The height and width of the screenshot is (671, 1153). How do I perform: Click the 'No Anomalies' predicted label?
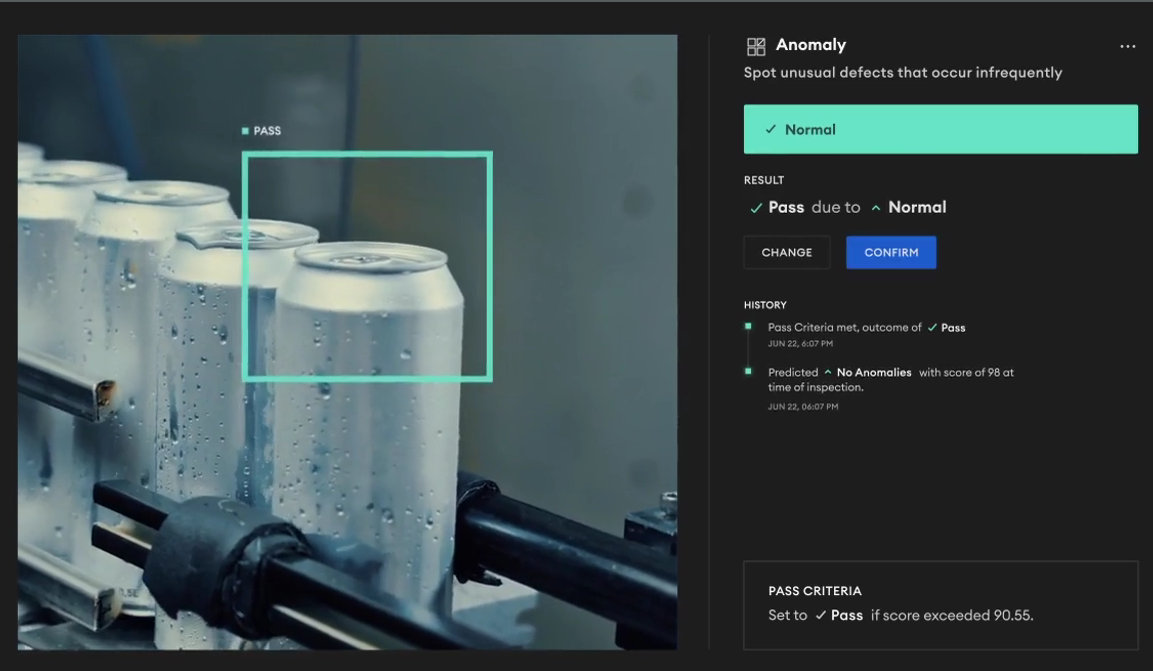[873, 373]
